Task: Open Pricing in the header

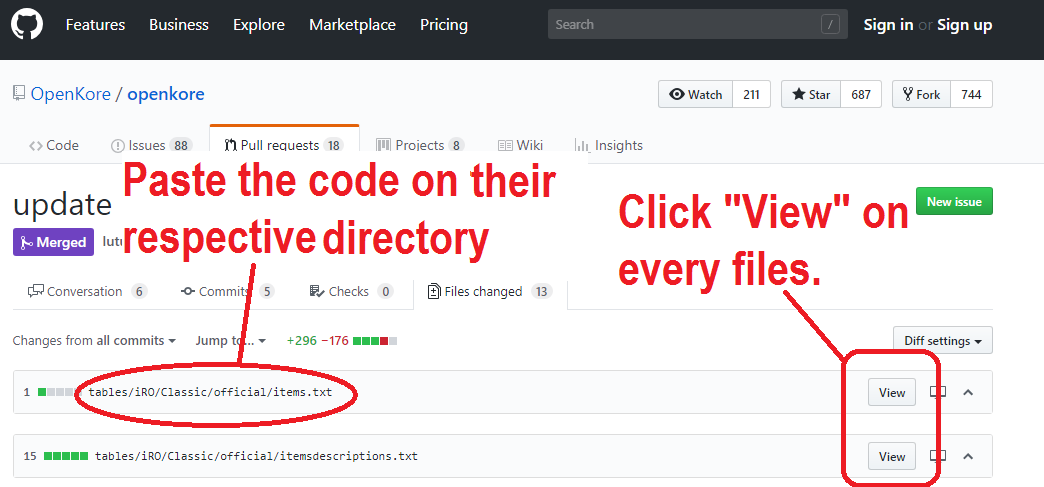Action: click(443, 25)
